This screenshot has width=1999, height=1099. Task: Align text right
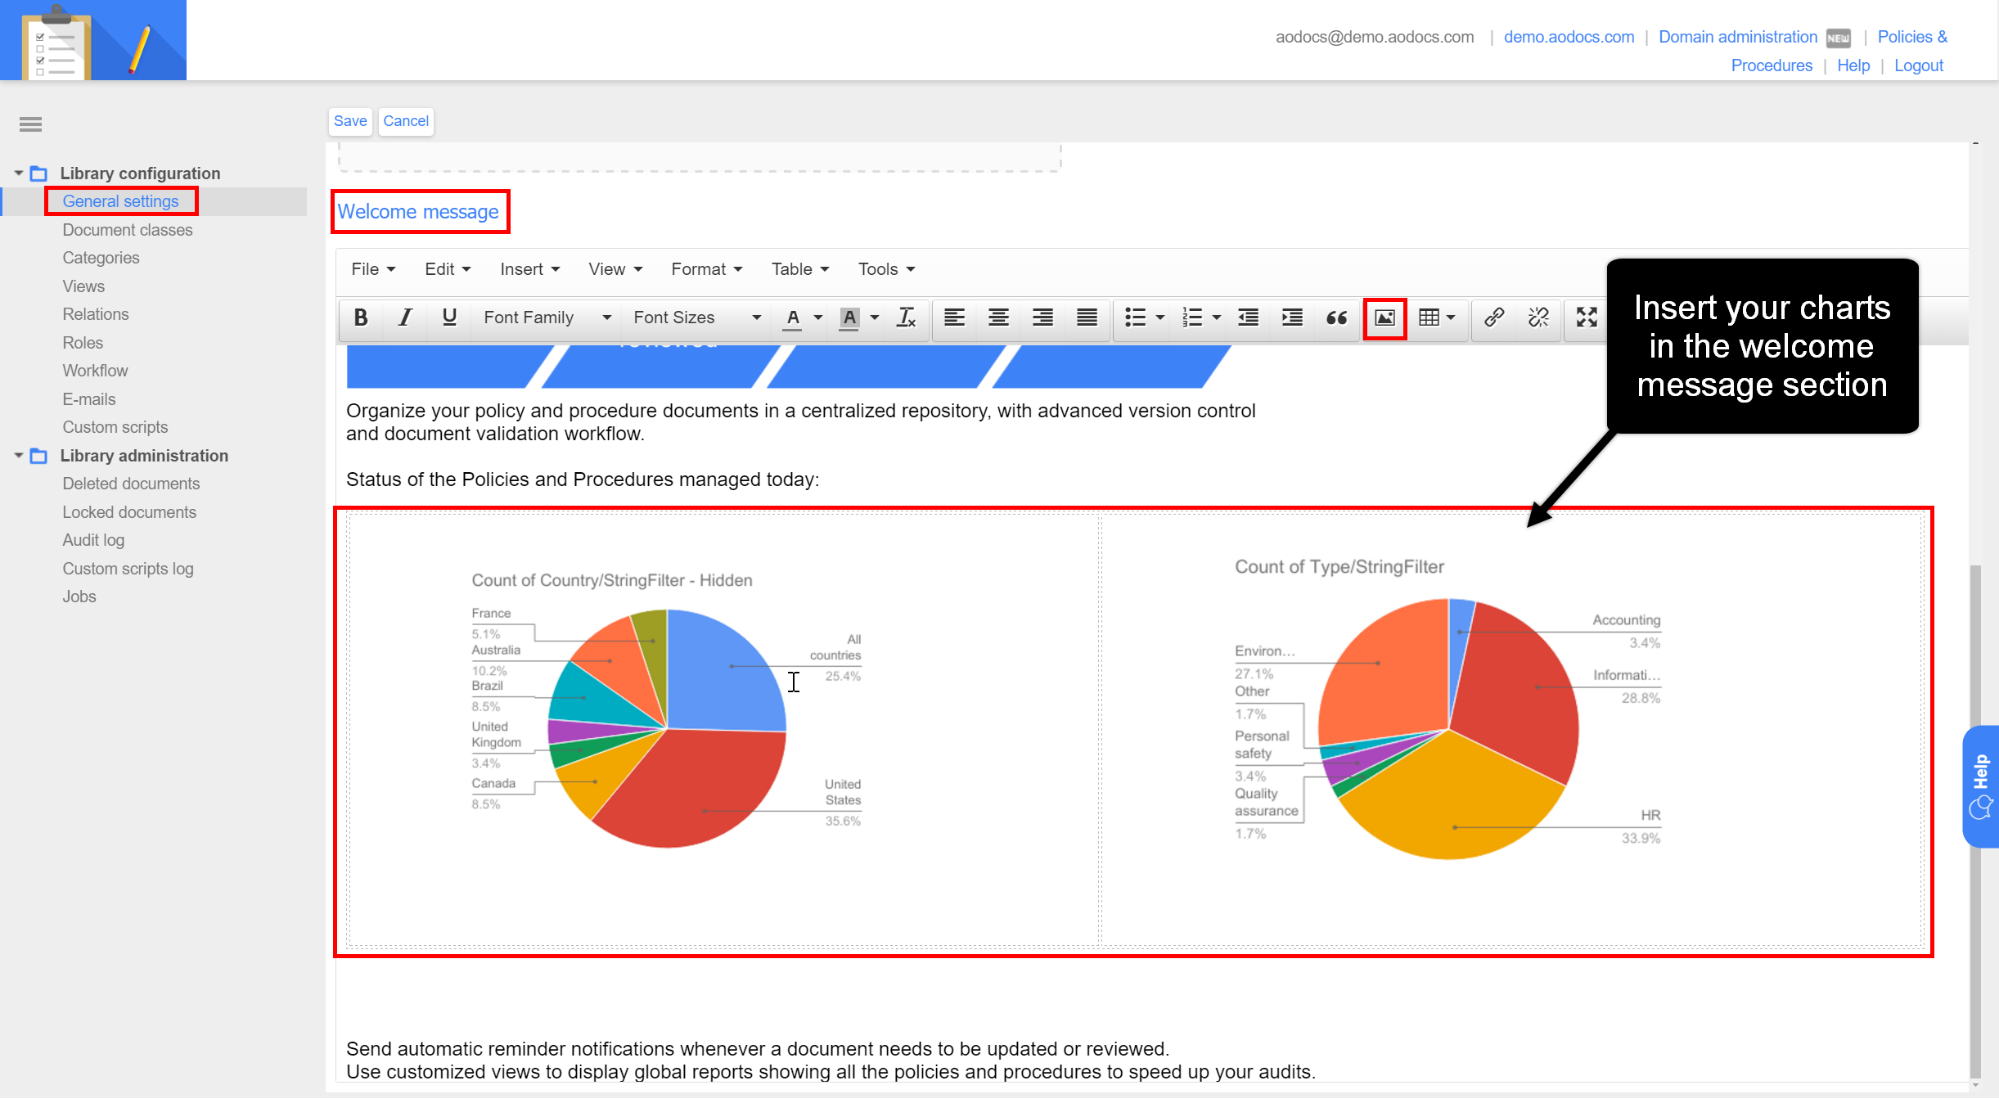(x=1042, y=318)
